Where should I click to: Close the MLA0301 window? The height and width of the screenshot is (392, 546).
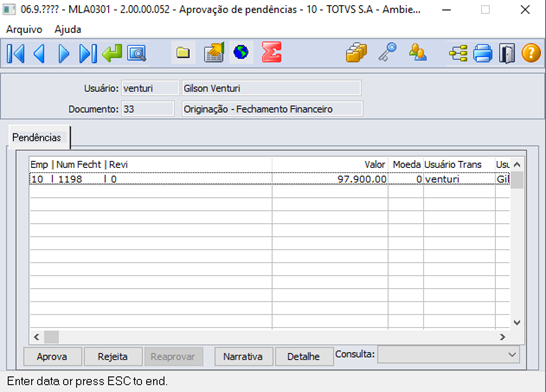click(525, 10)
